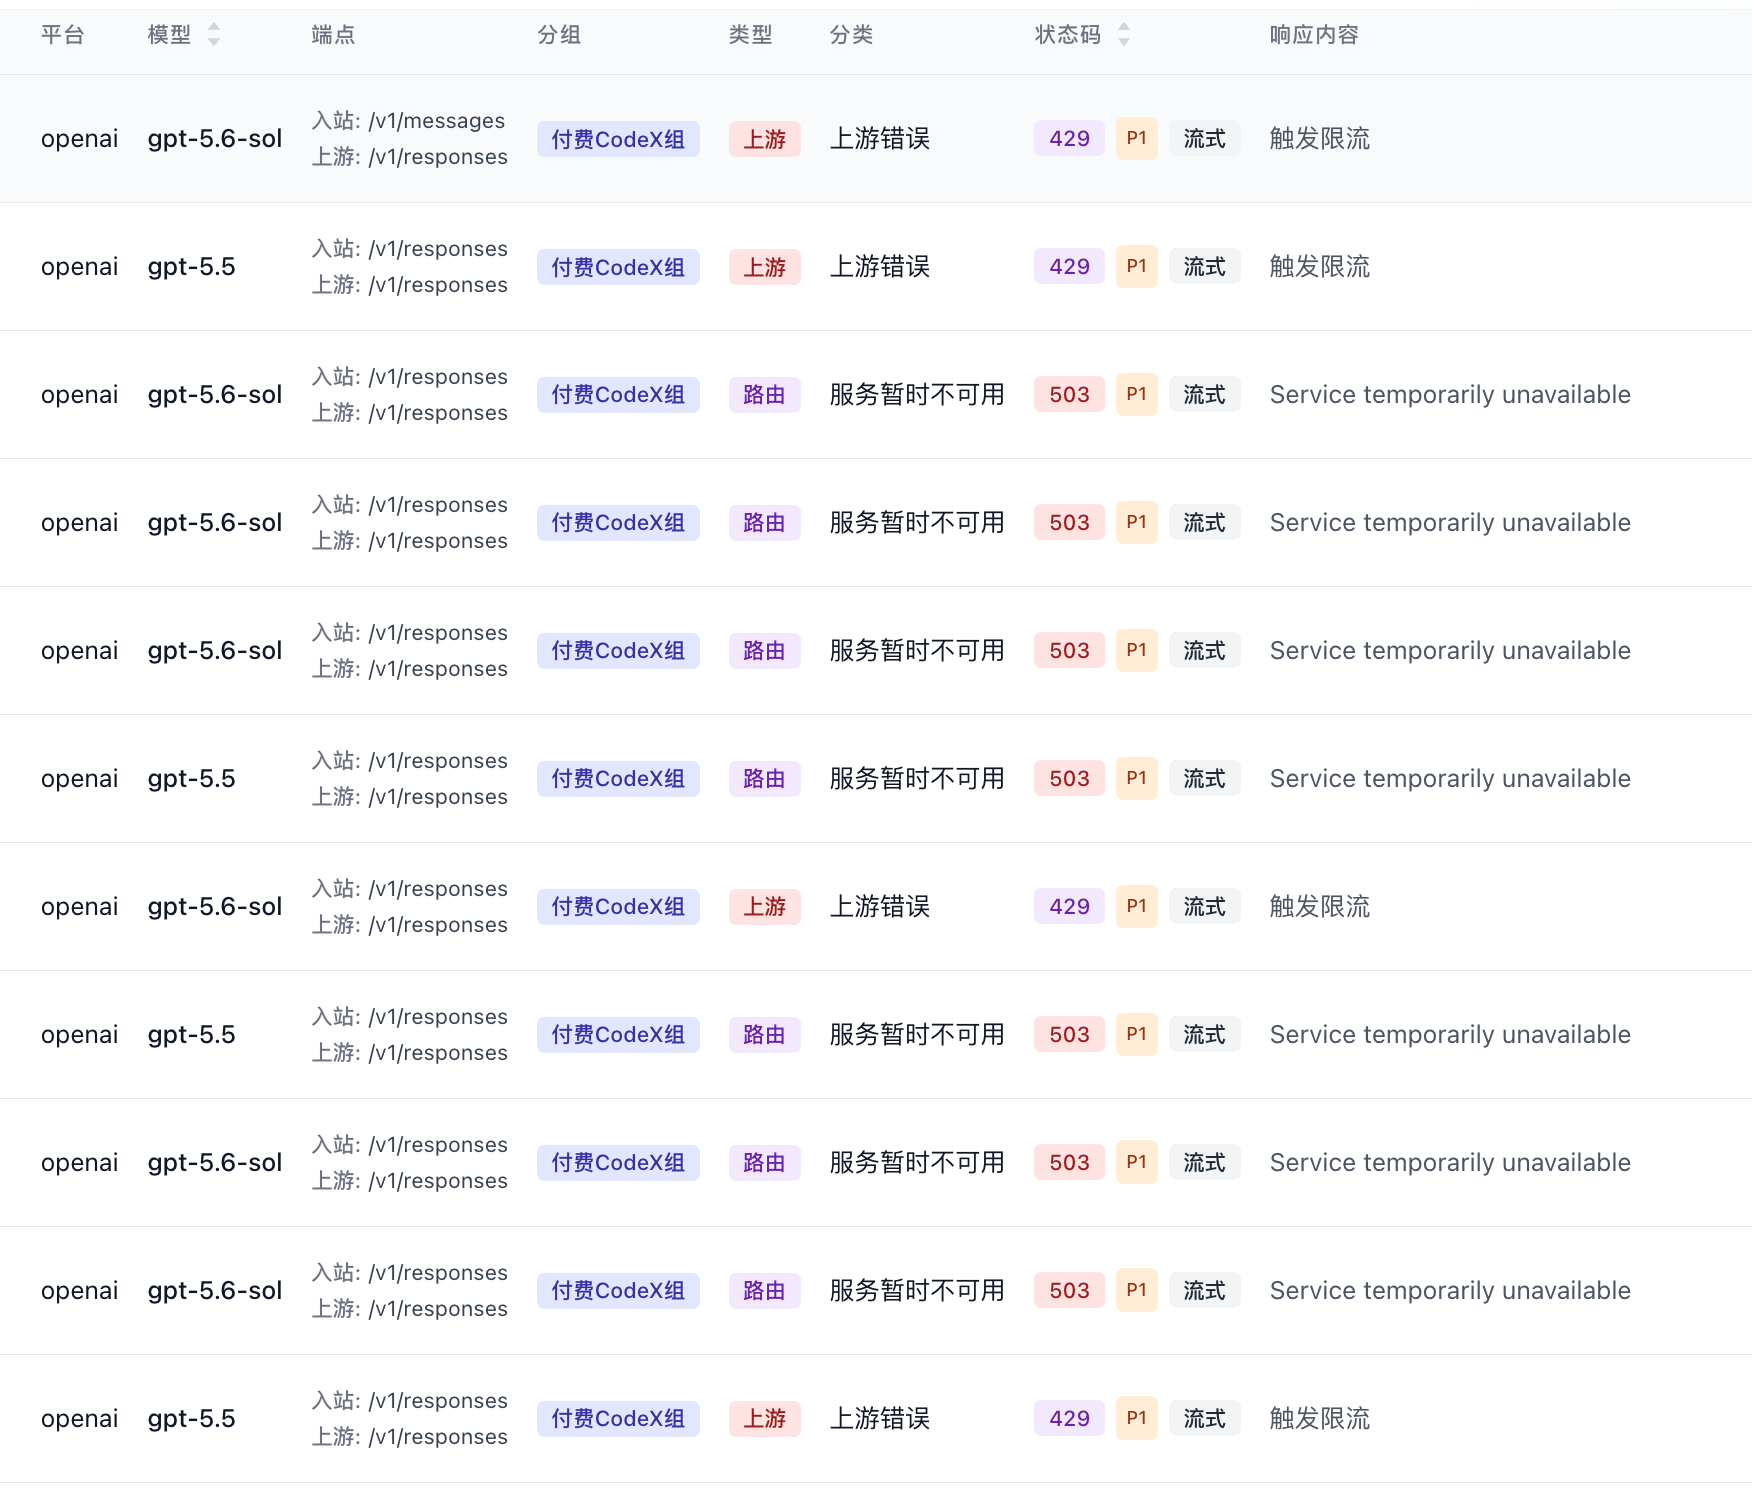This screenshot has height=1502, width=1752.
Task: Click 429 badge in the /v1/messages 上游错误 row
Action: 1069,139
